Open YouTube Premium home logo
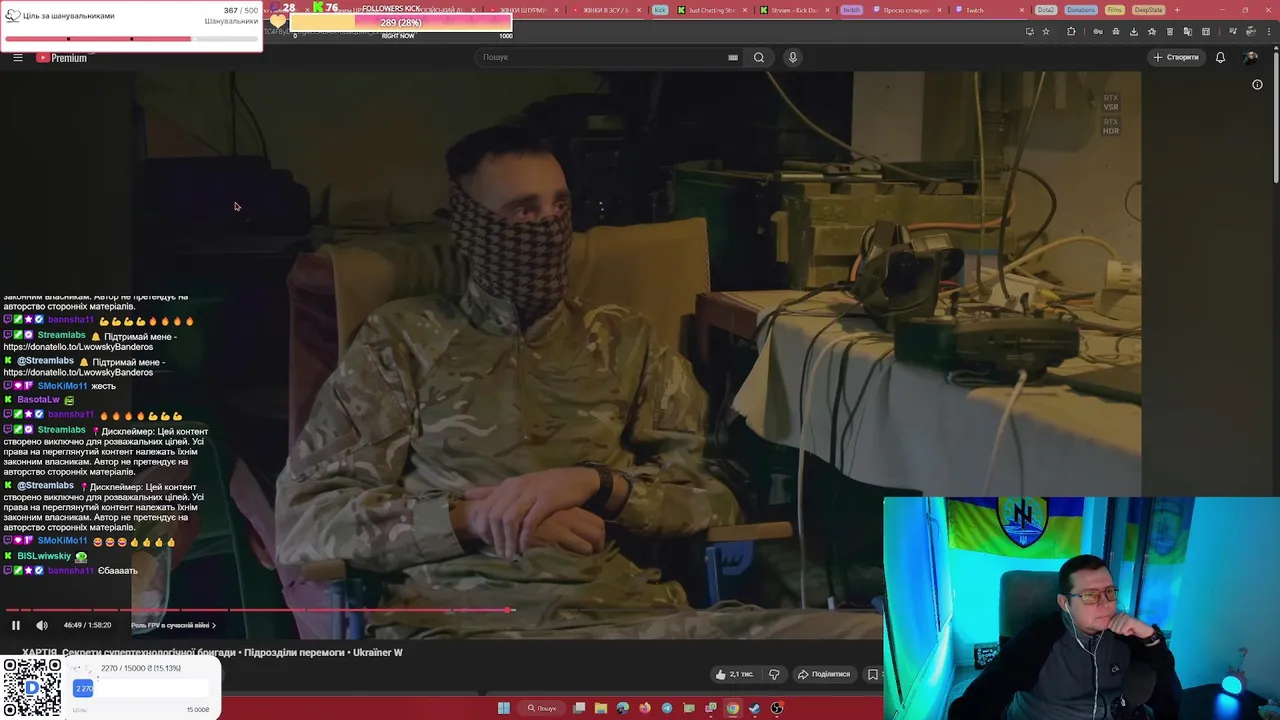 pyautogui.click(x=62, y=57)
